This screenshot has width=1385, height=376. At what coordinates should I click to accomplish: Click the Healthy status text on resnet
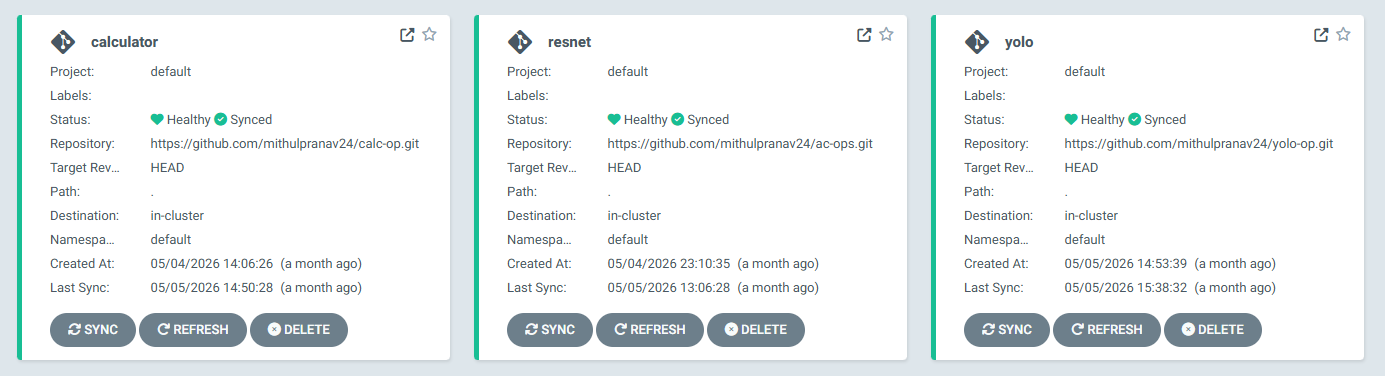[646, 120]
